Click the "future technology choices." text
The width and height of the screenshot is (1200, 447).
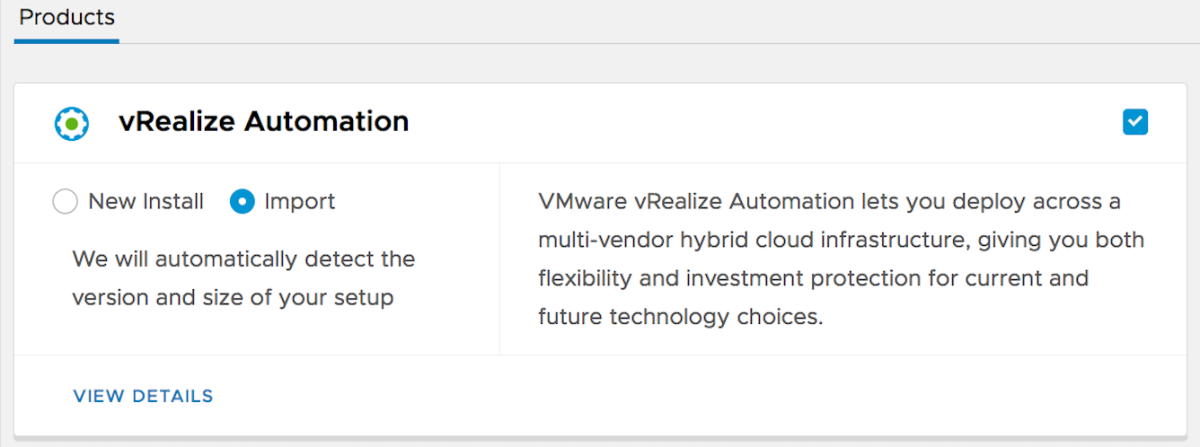pos(680,317)
